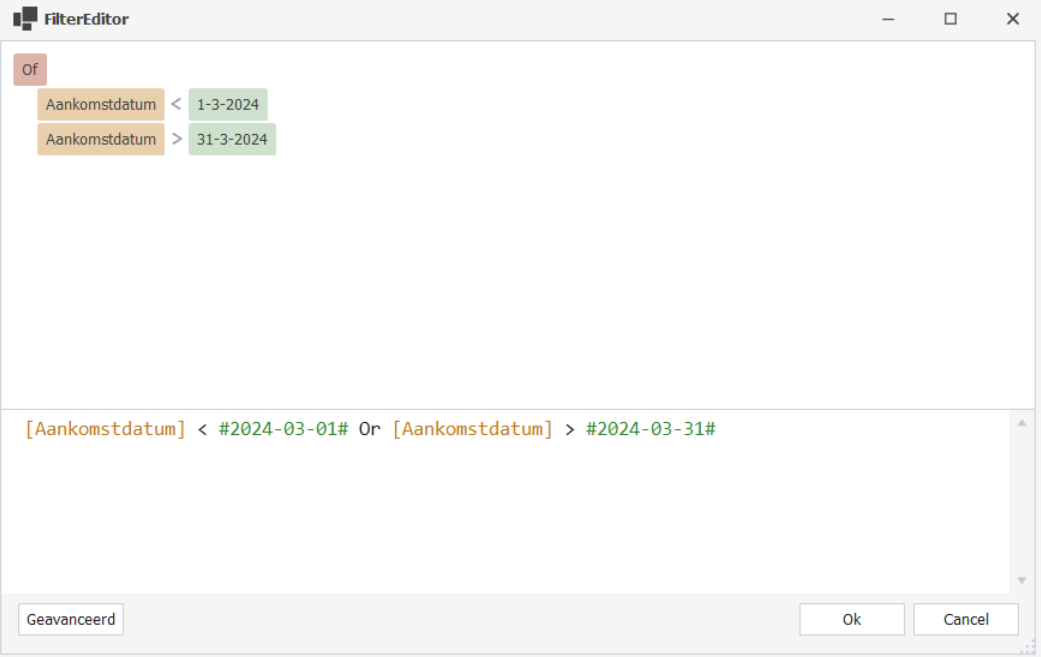This screenshot has height=657, width=1041.
Task: Close the FilterEditor window
Action: (x=1012, y=19)
